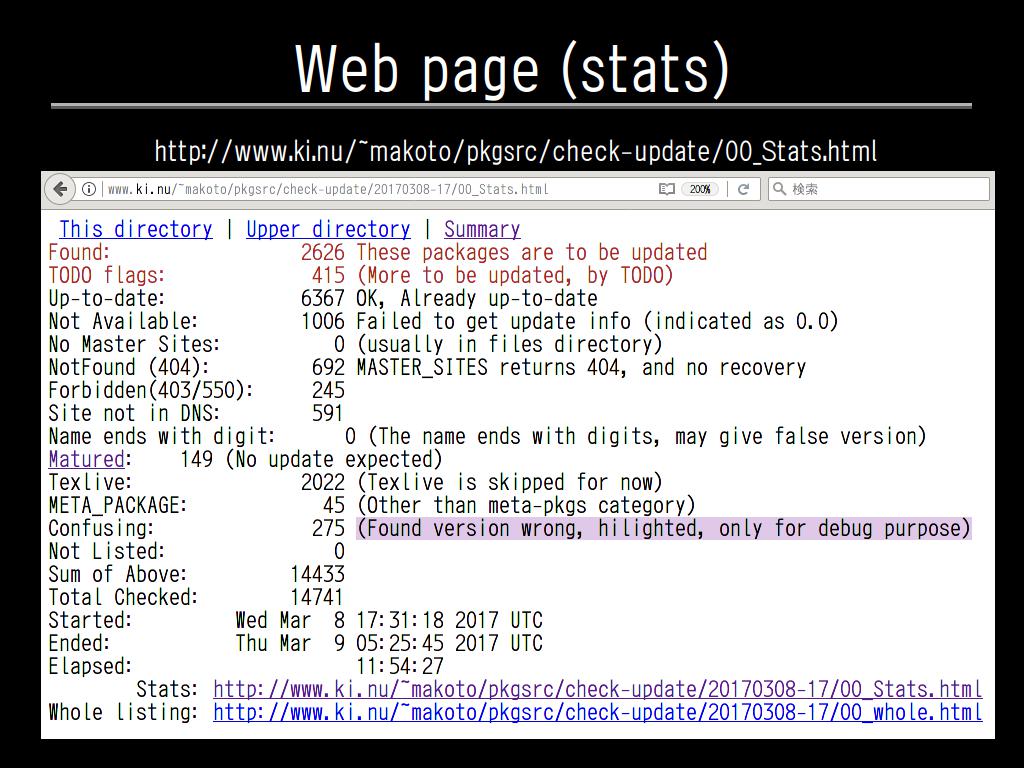Click the Found 2626 packages line
Image resolution: width=1024 pixels, height=768 pixels.
pos(377,253)
